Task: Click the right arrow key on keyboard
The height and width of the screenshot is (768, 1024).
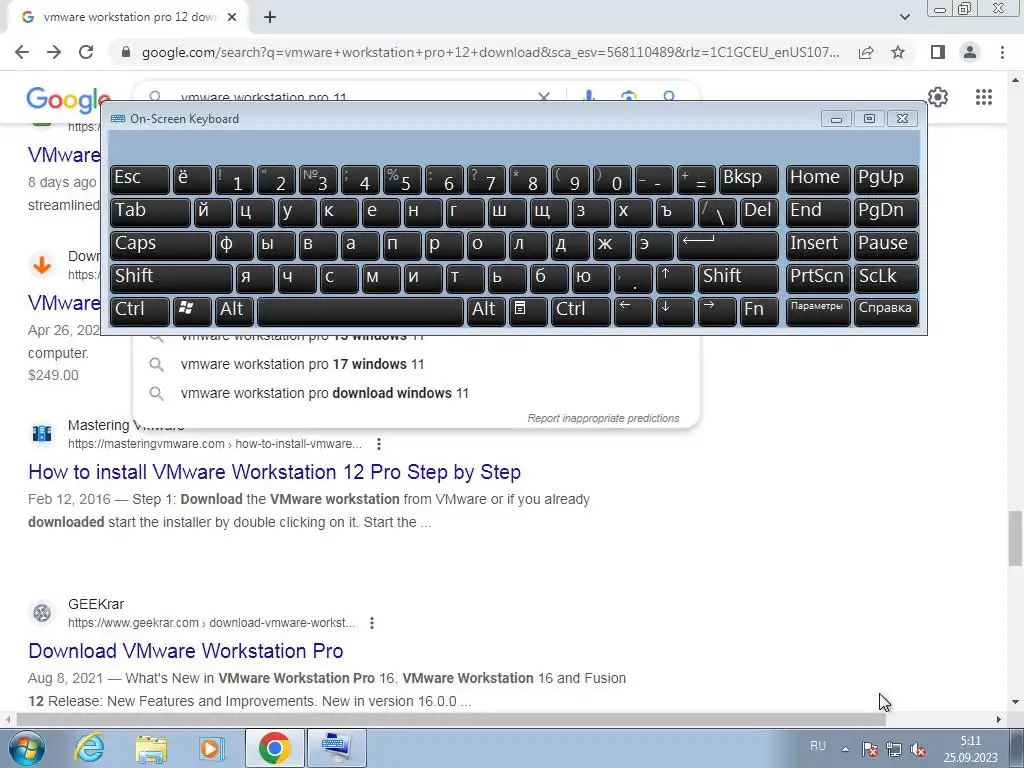Action: point(716,310)
